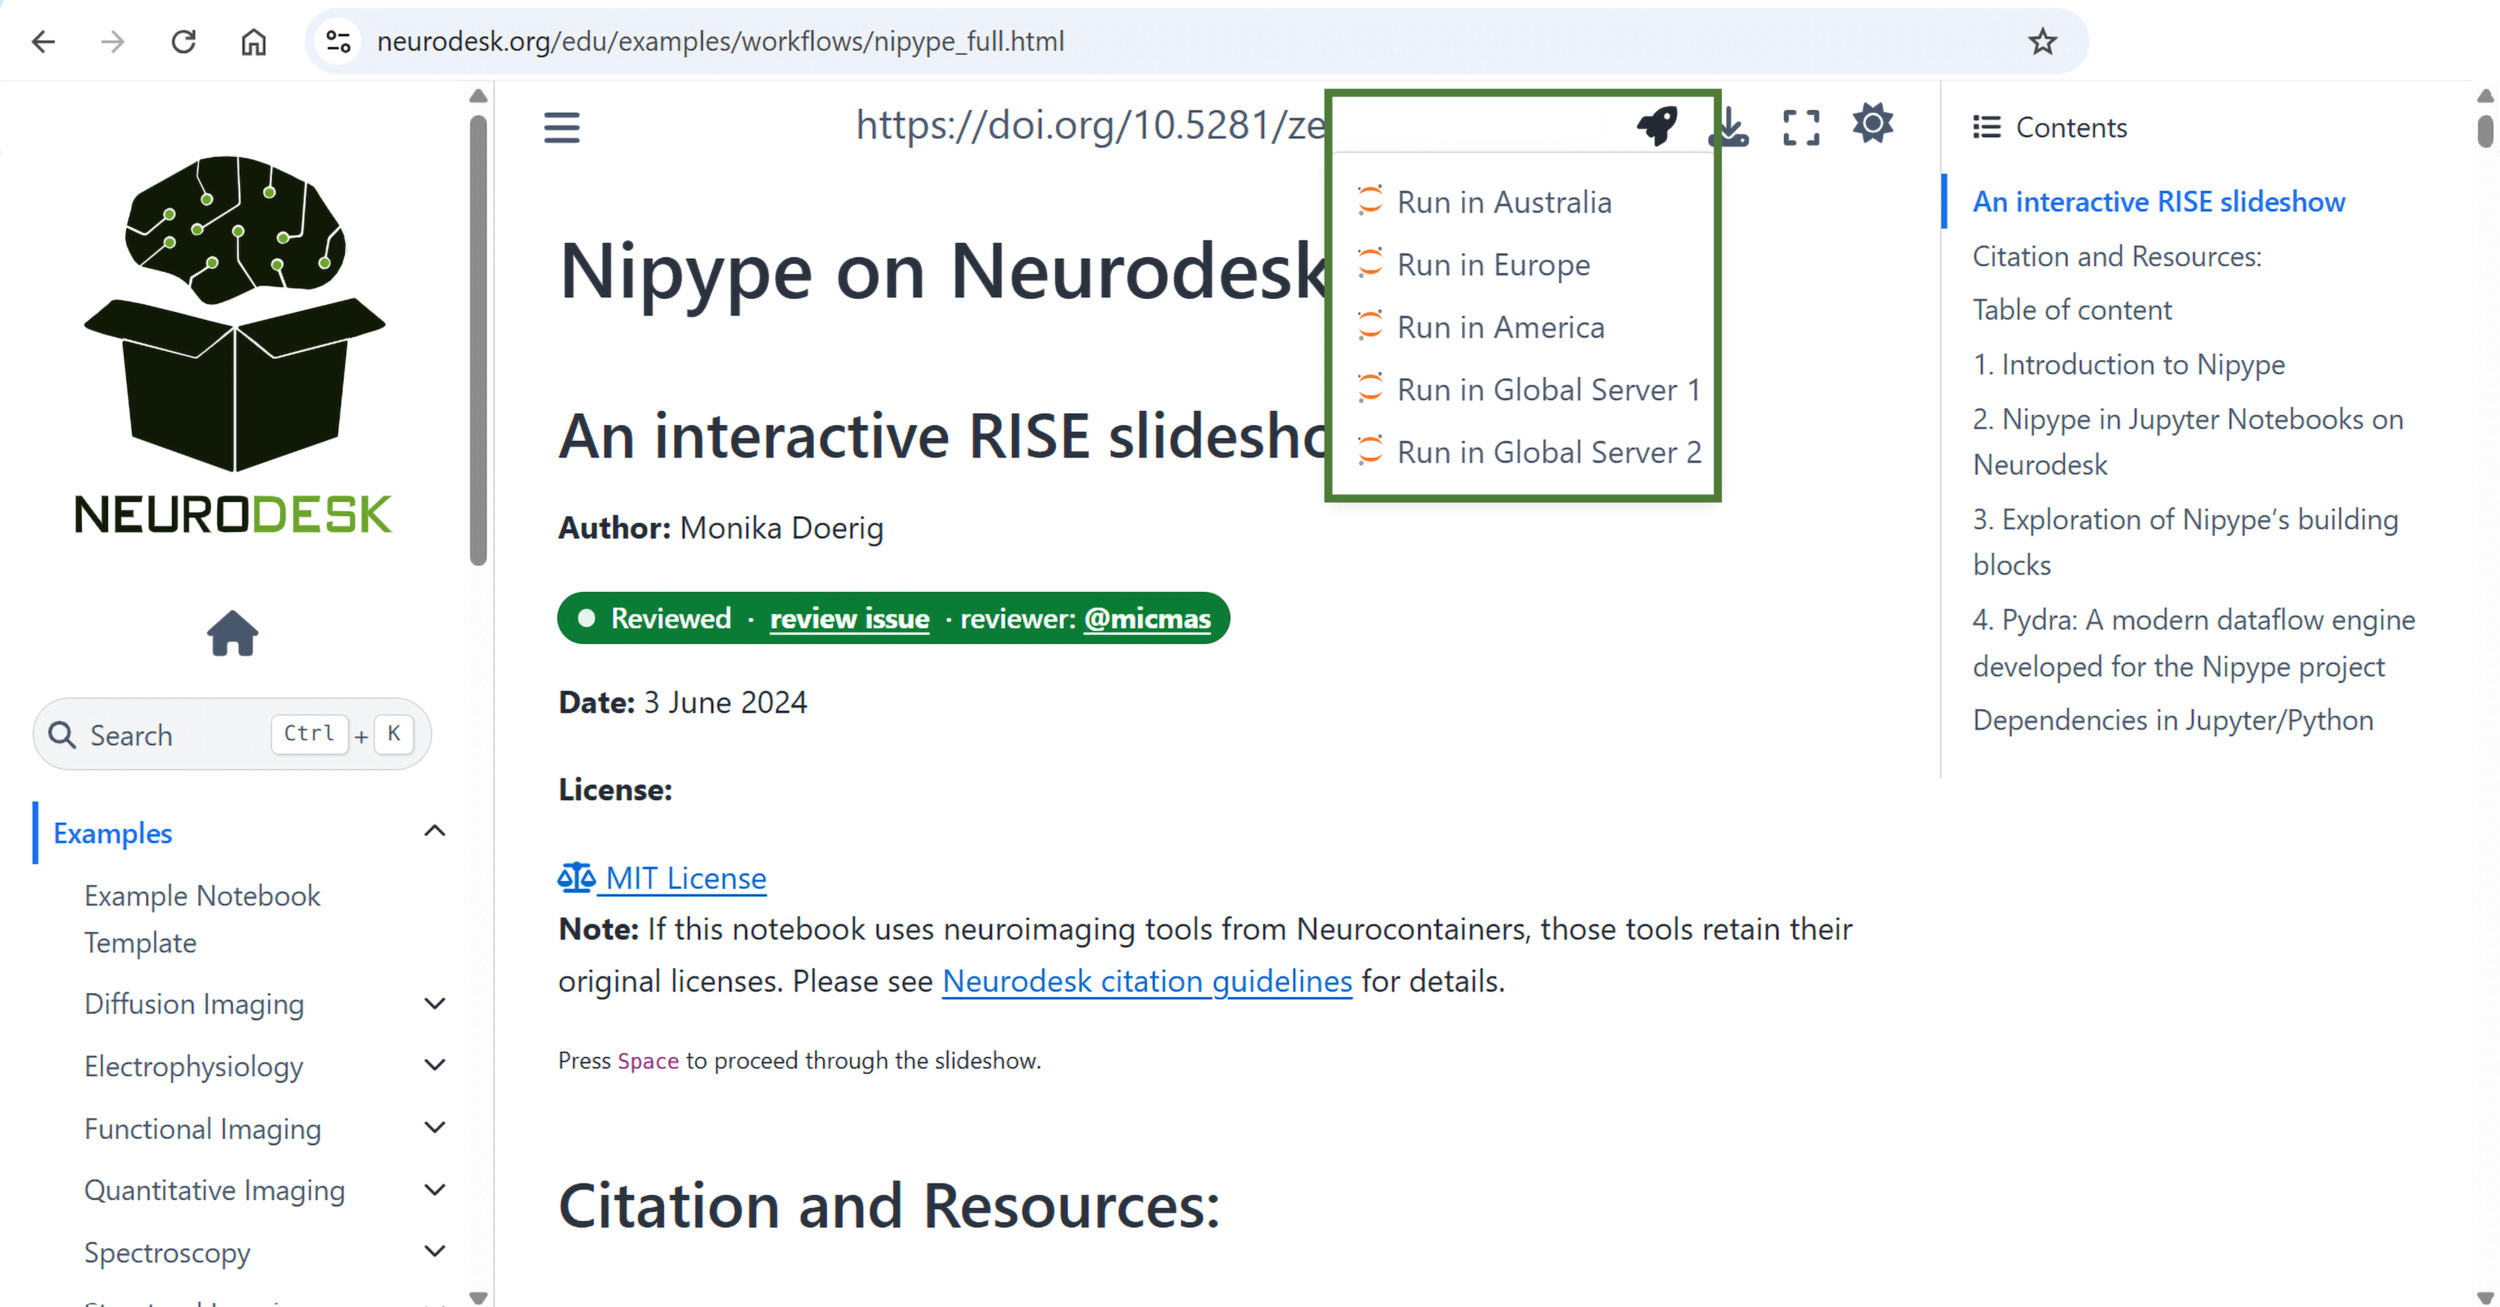Click the home icon in the sidebar
2500x1307 pixels.
pos(233,633)
